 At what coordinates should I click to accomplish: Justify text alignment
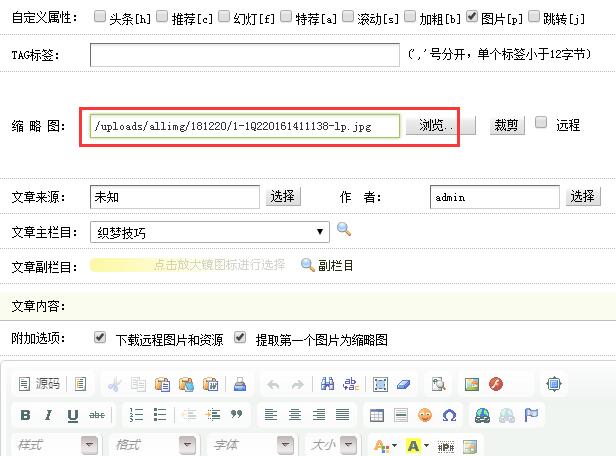tap(343, 415)
